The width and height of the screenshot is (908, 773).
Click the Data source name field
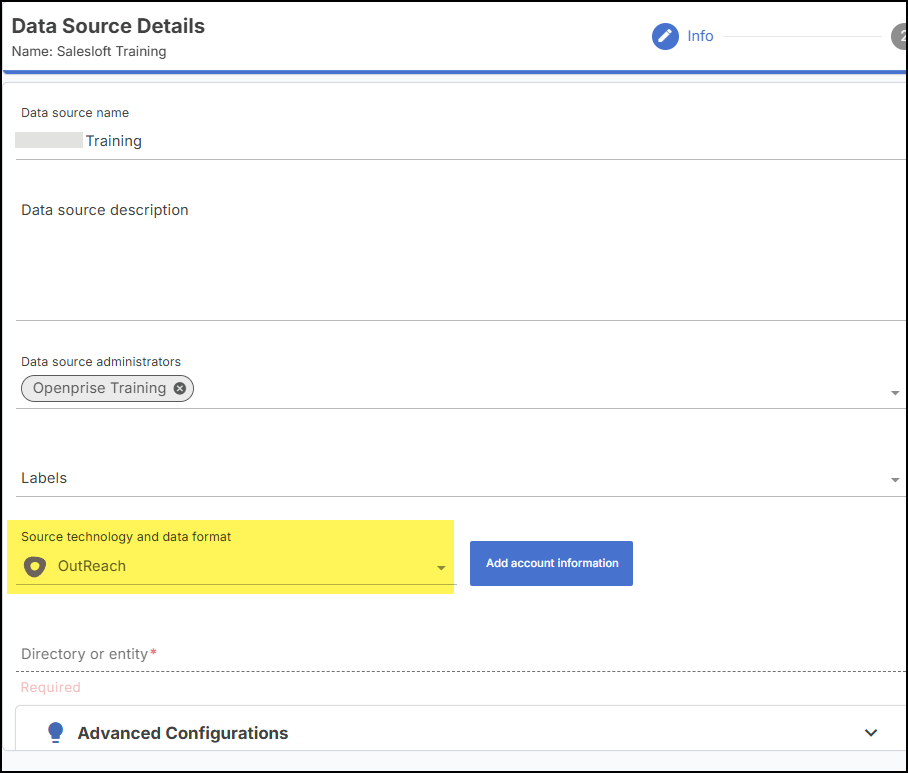point(461,141)
